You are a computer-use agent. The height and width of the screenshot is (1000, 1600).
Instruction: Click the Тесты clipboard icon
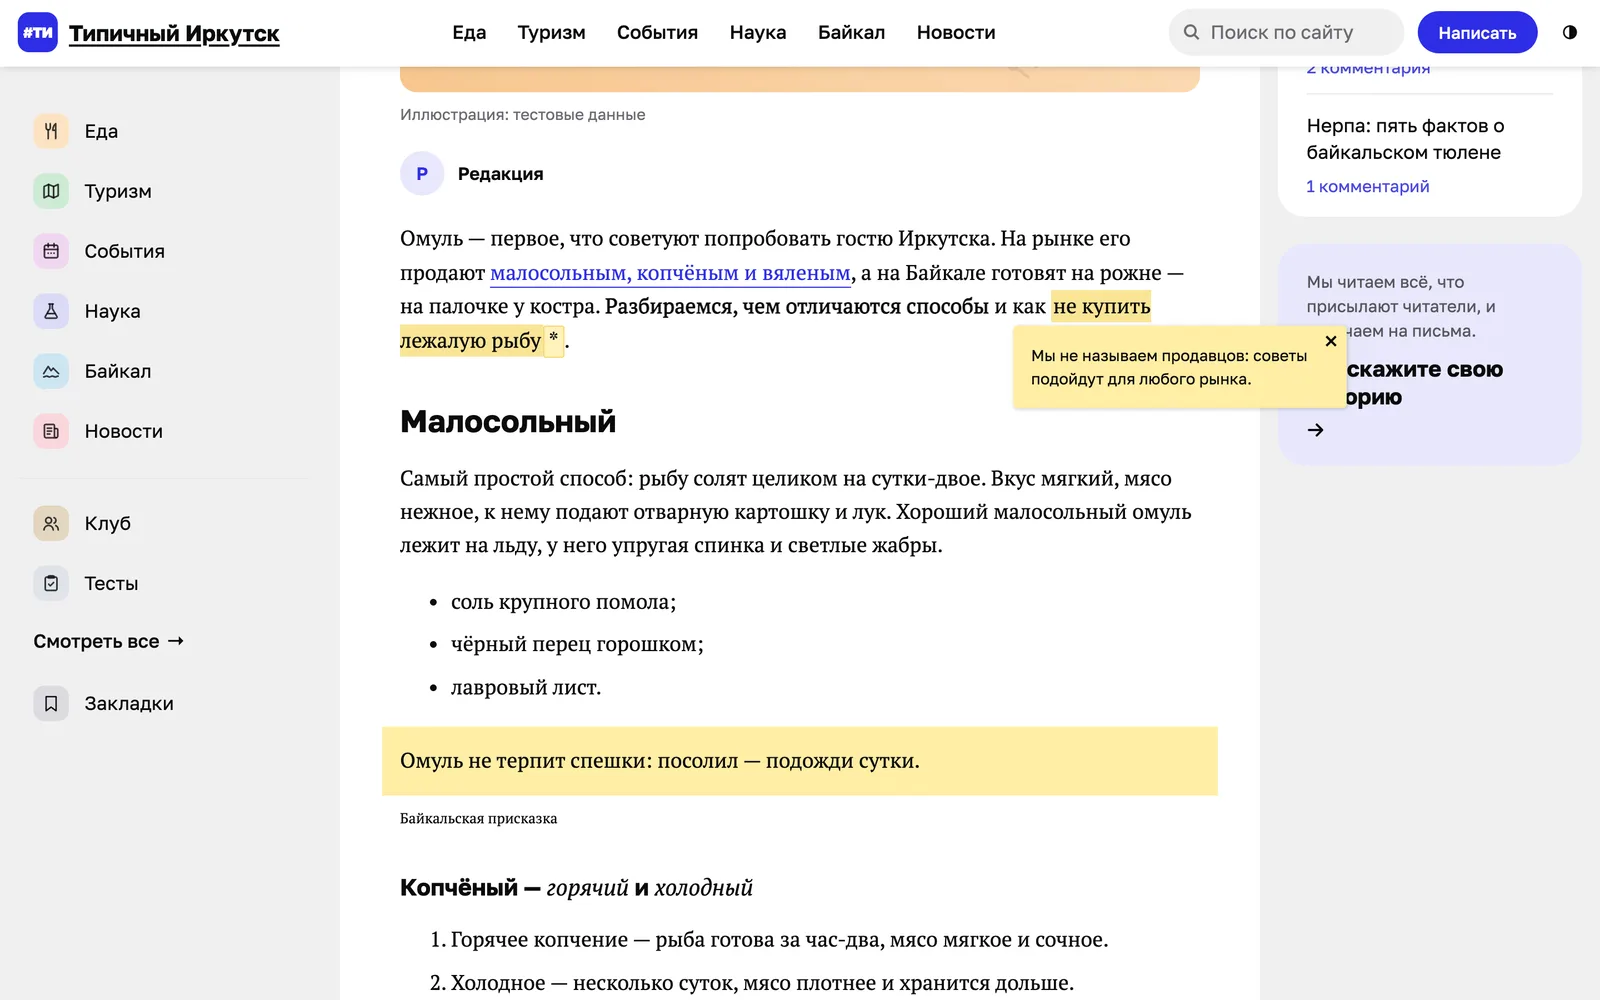click(51, 583)
